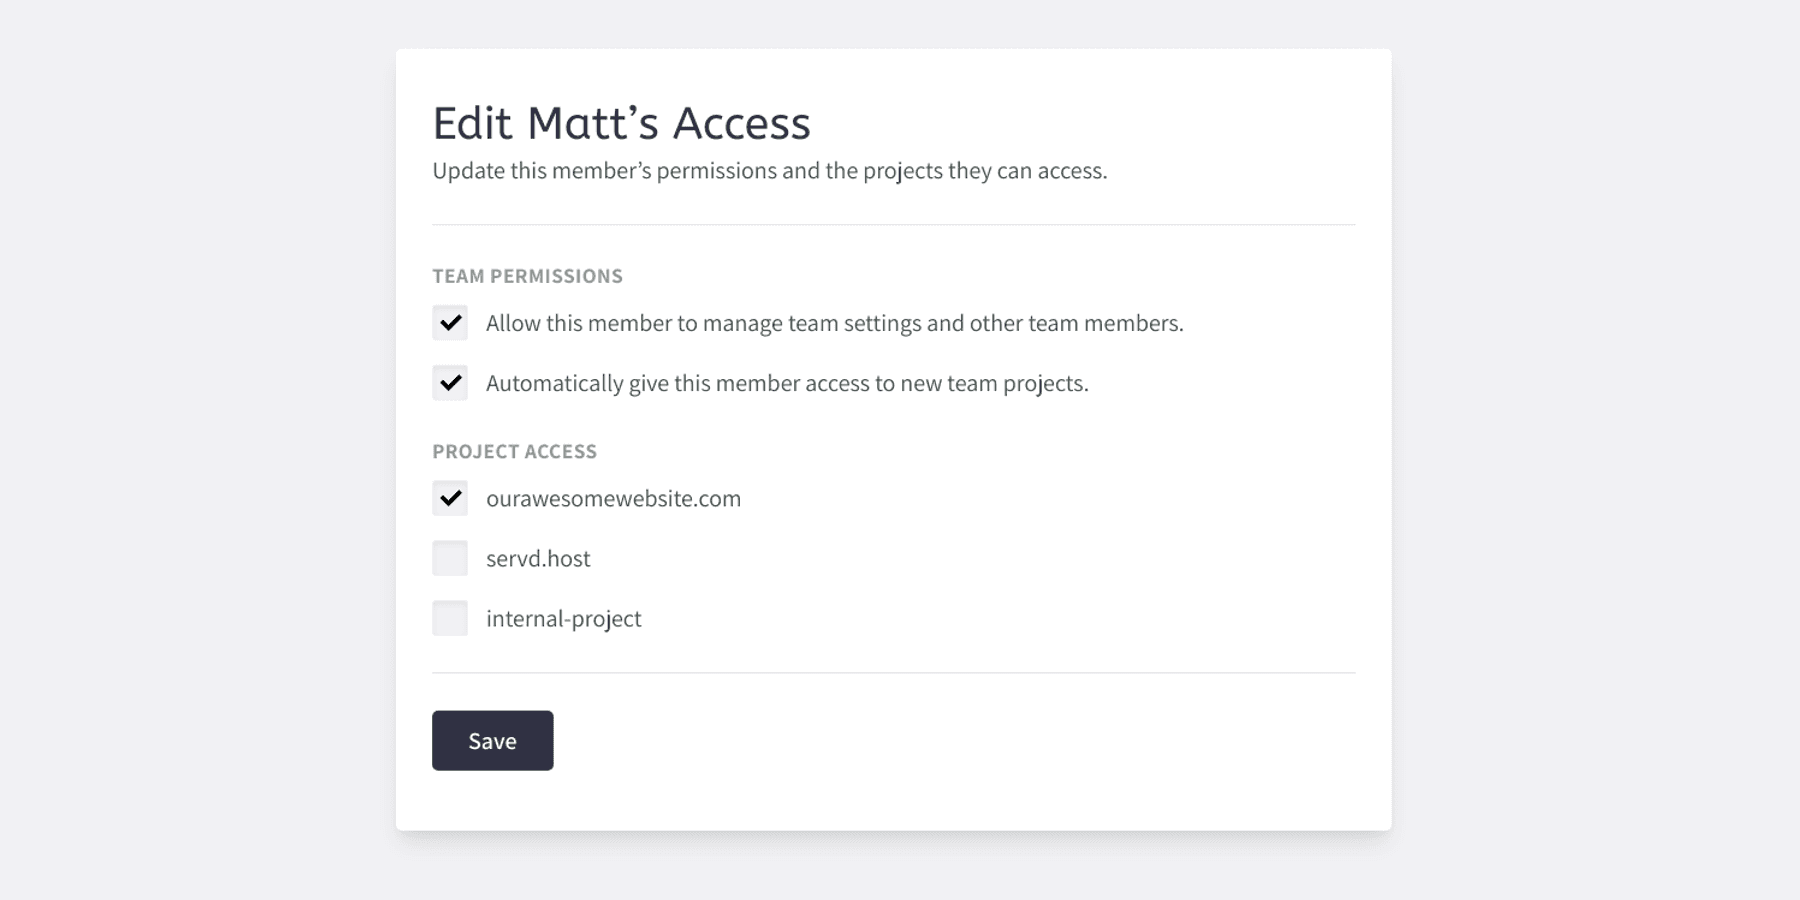The width and height of the screenshot is (1800, 900).
Task: Click the internal-project label text
Action: tap(564, 619)
